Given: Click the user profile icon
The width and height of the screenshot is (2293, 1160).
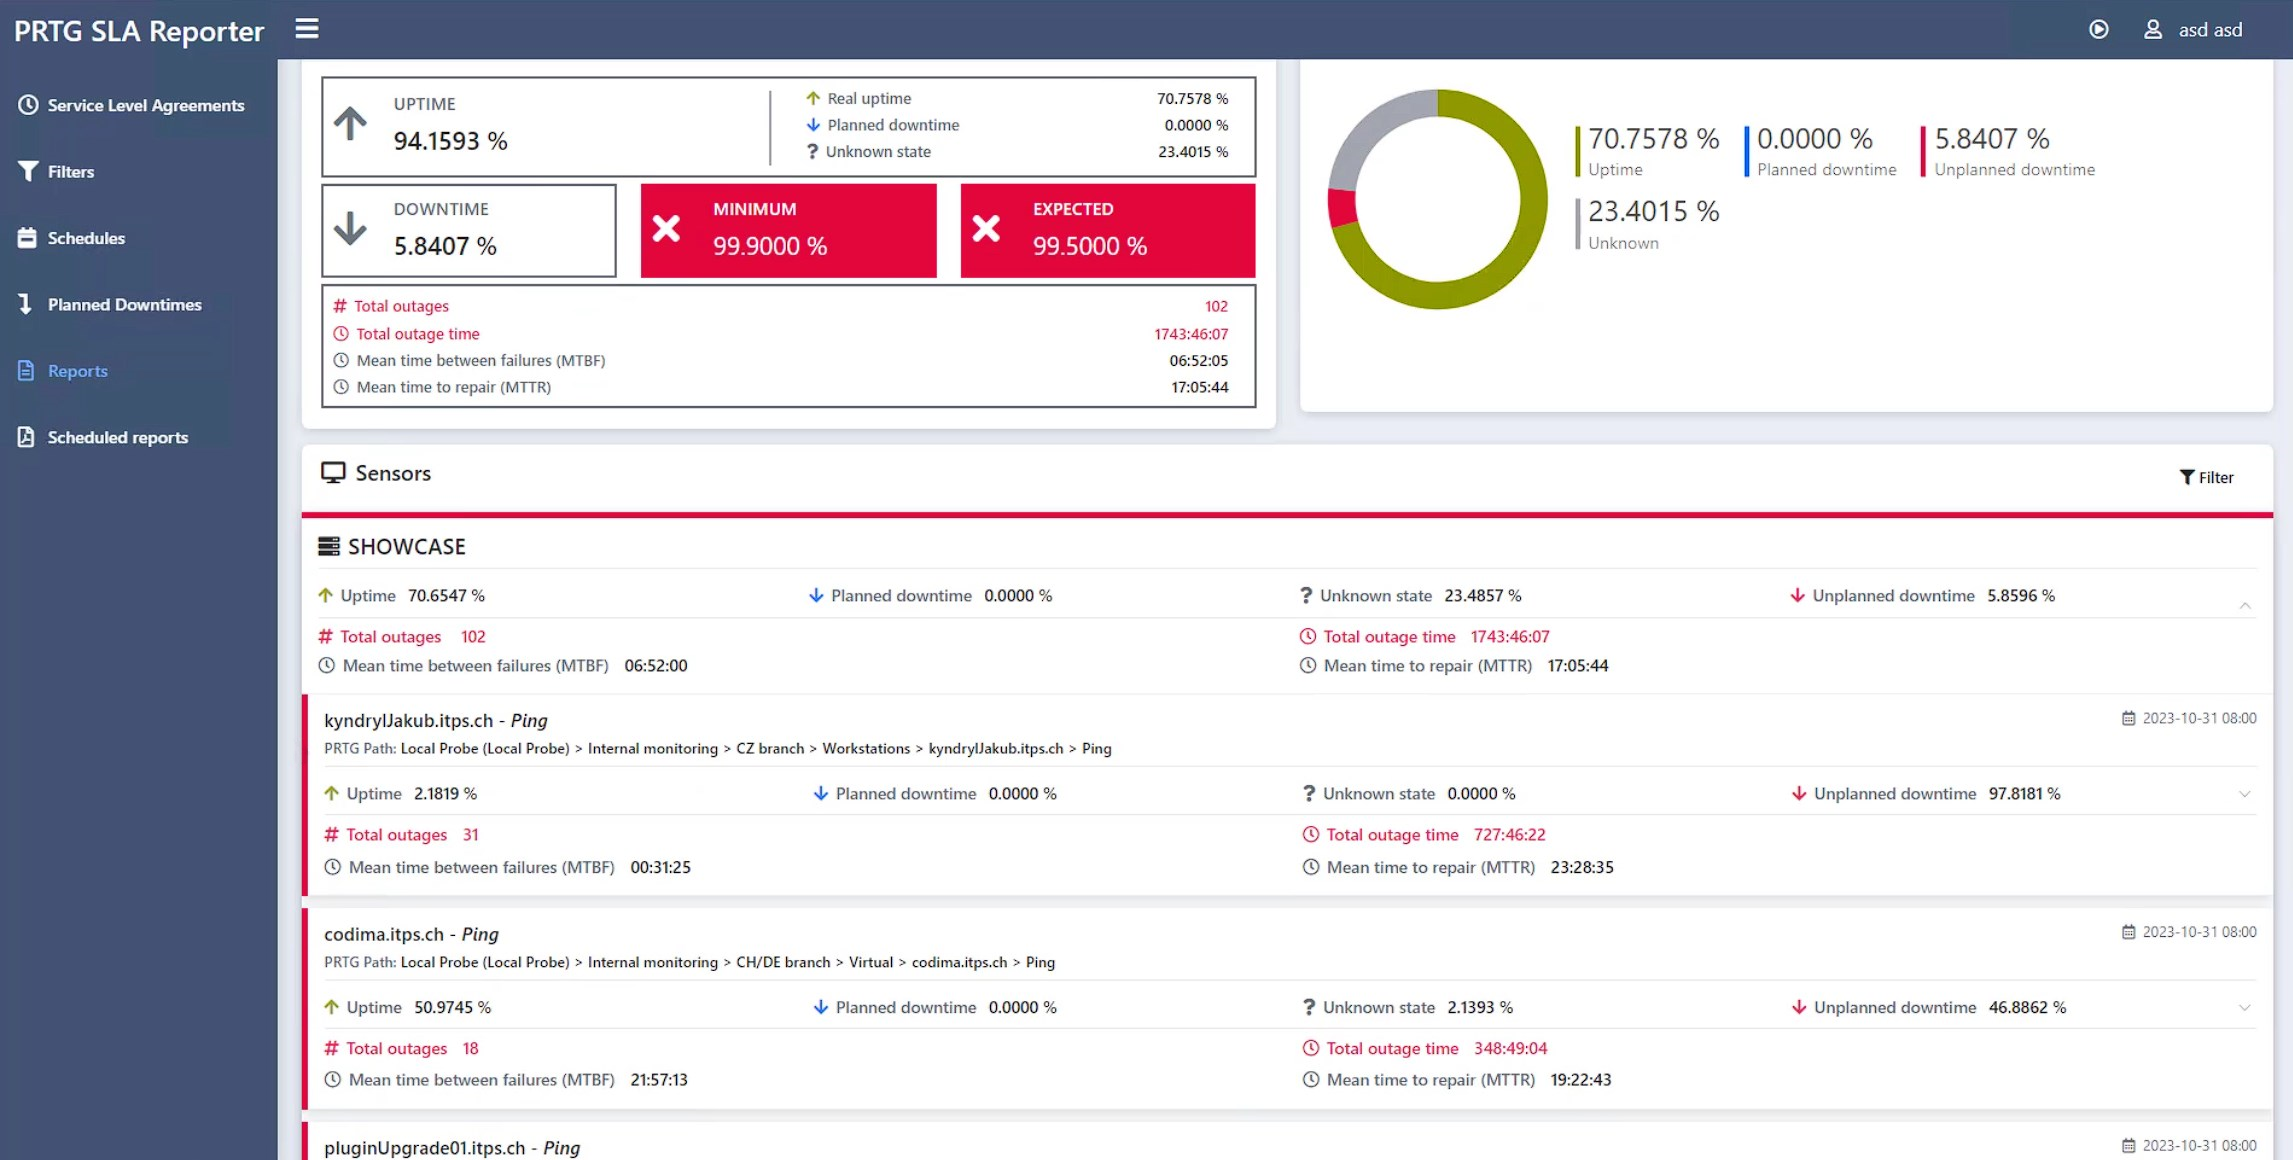Looking at the screenshot, I should tap(2153, 30).
